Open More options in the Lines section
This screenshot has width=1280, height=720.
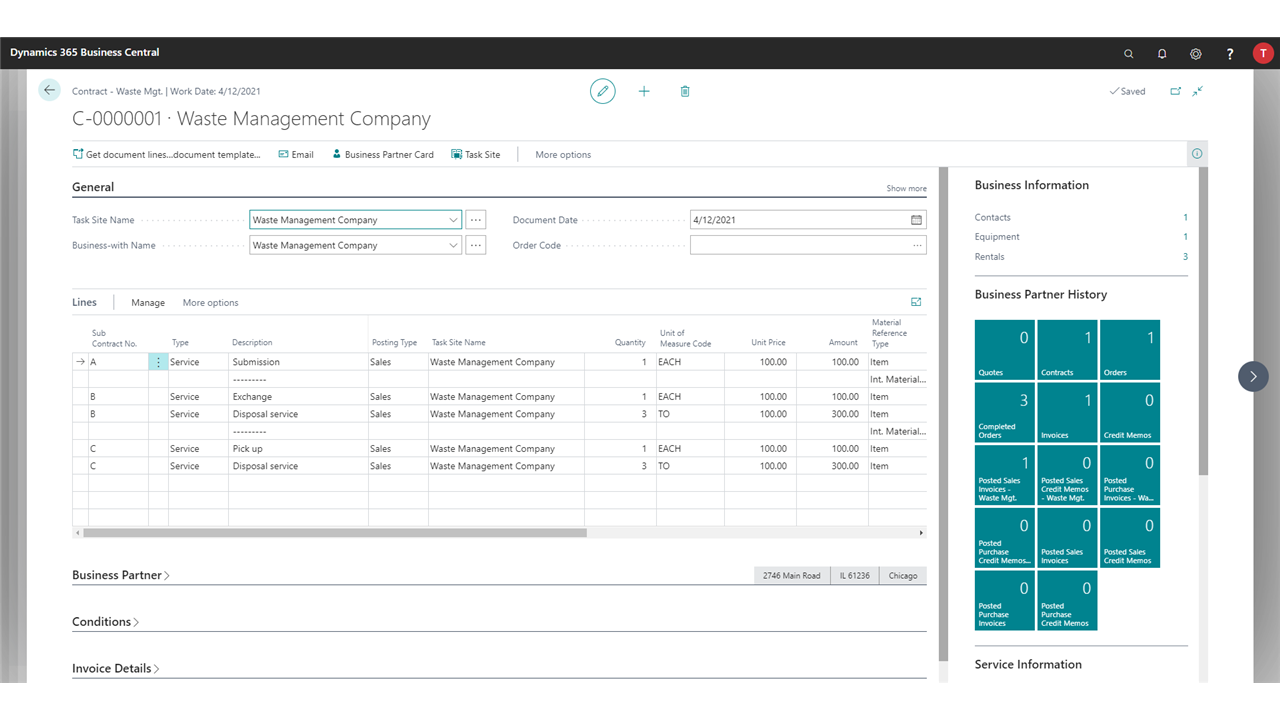pos(210,303)
